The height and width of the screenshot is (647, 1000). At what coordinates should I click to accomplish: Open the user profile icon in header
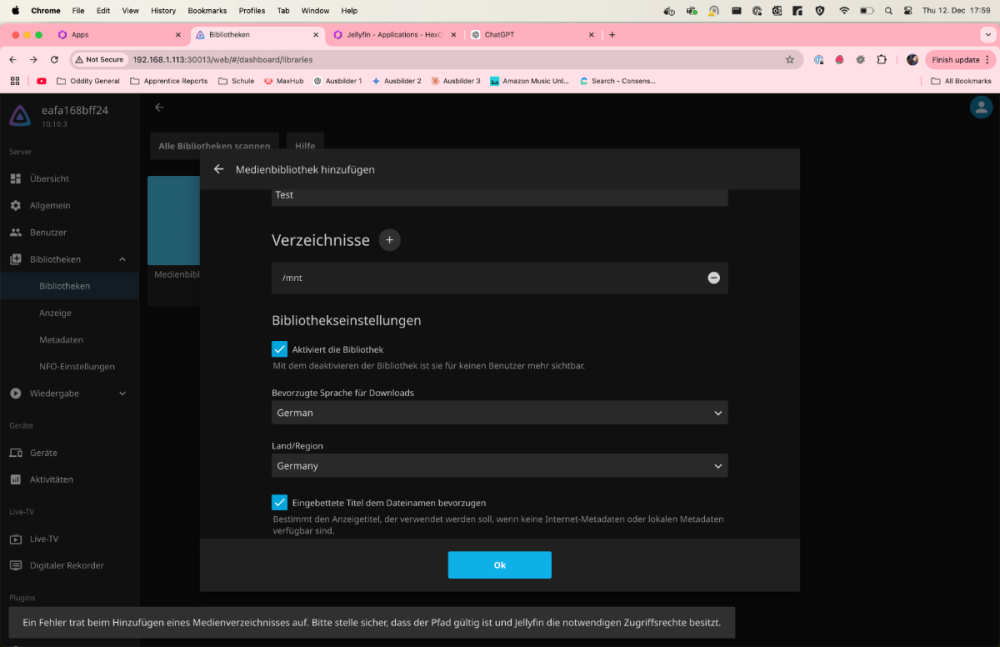tap(981, 108)
